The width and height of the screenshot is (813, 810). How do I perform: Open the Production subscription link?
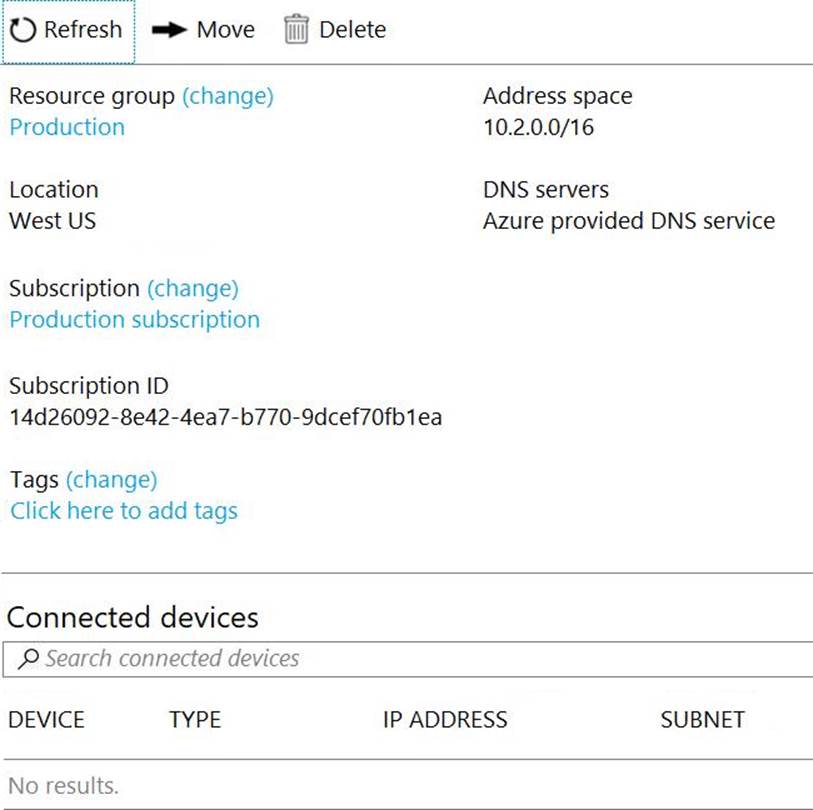134,320
